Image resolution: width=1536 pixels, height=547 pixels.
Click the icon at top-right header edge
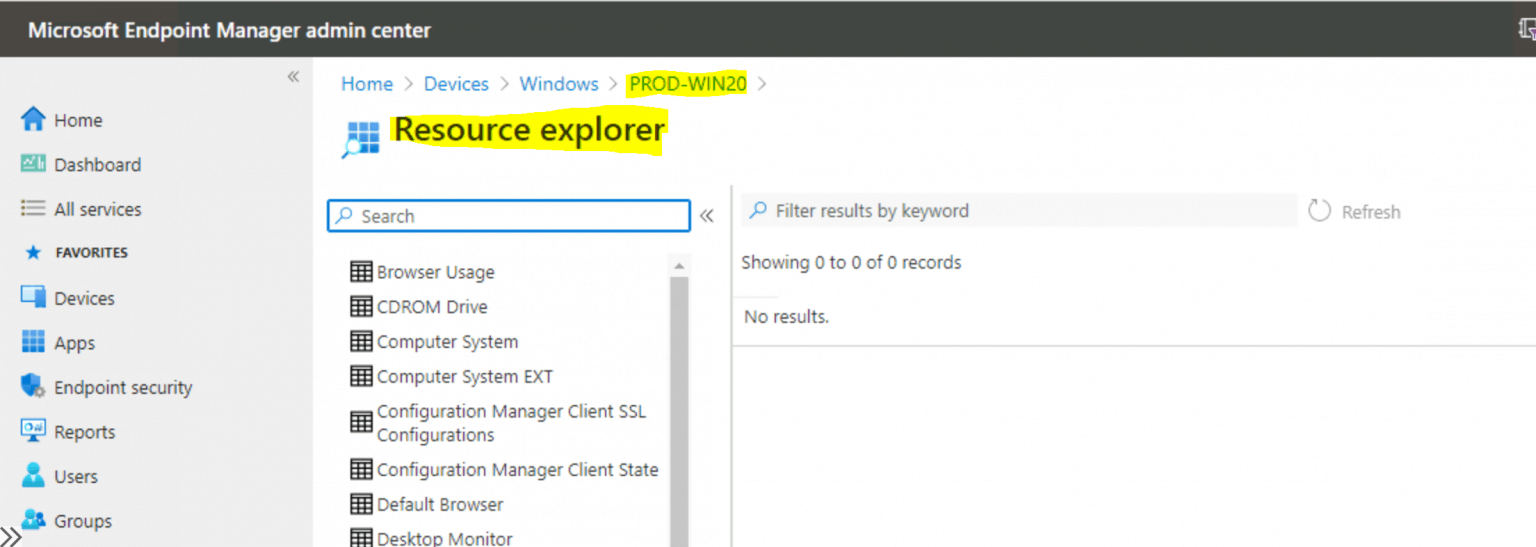(x=1527, y=30)
